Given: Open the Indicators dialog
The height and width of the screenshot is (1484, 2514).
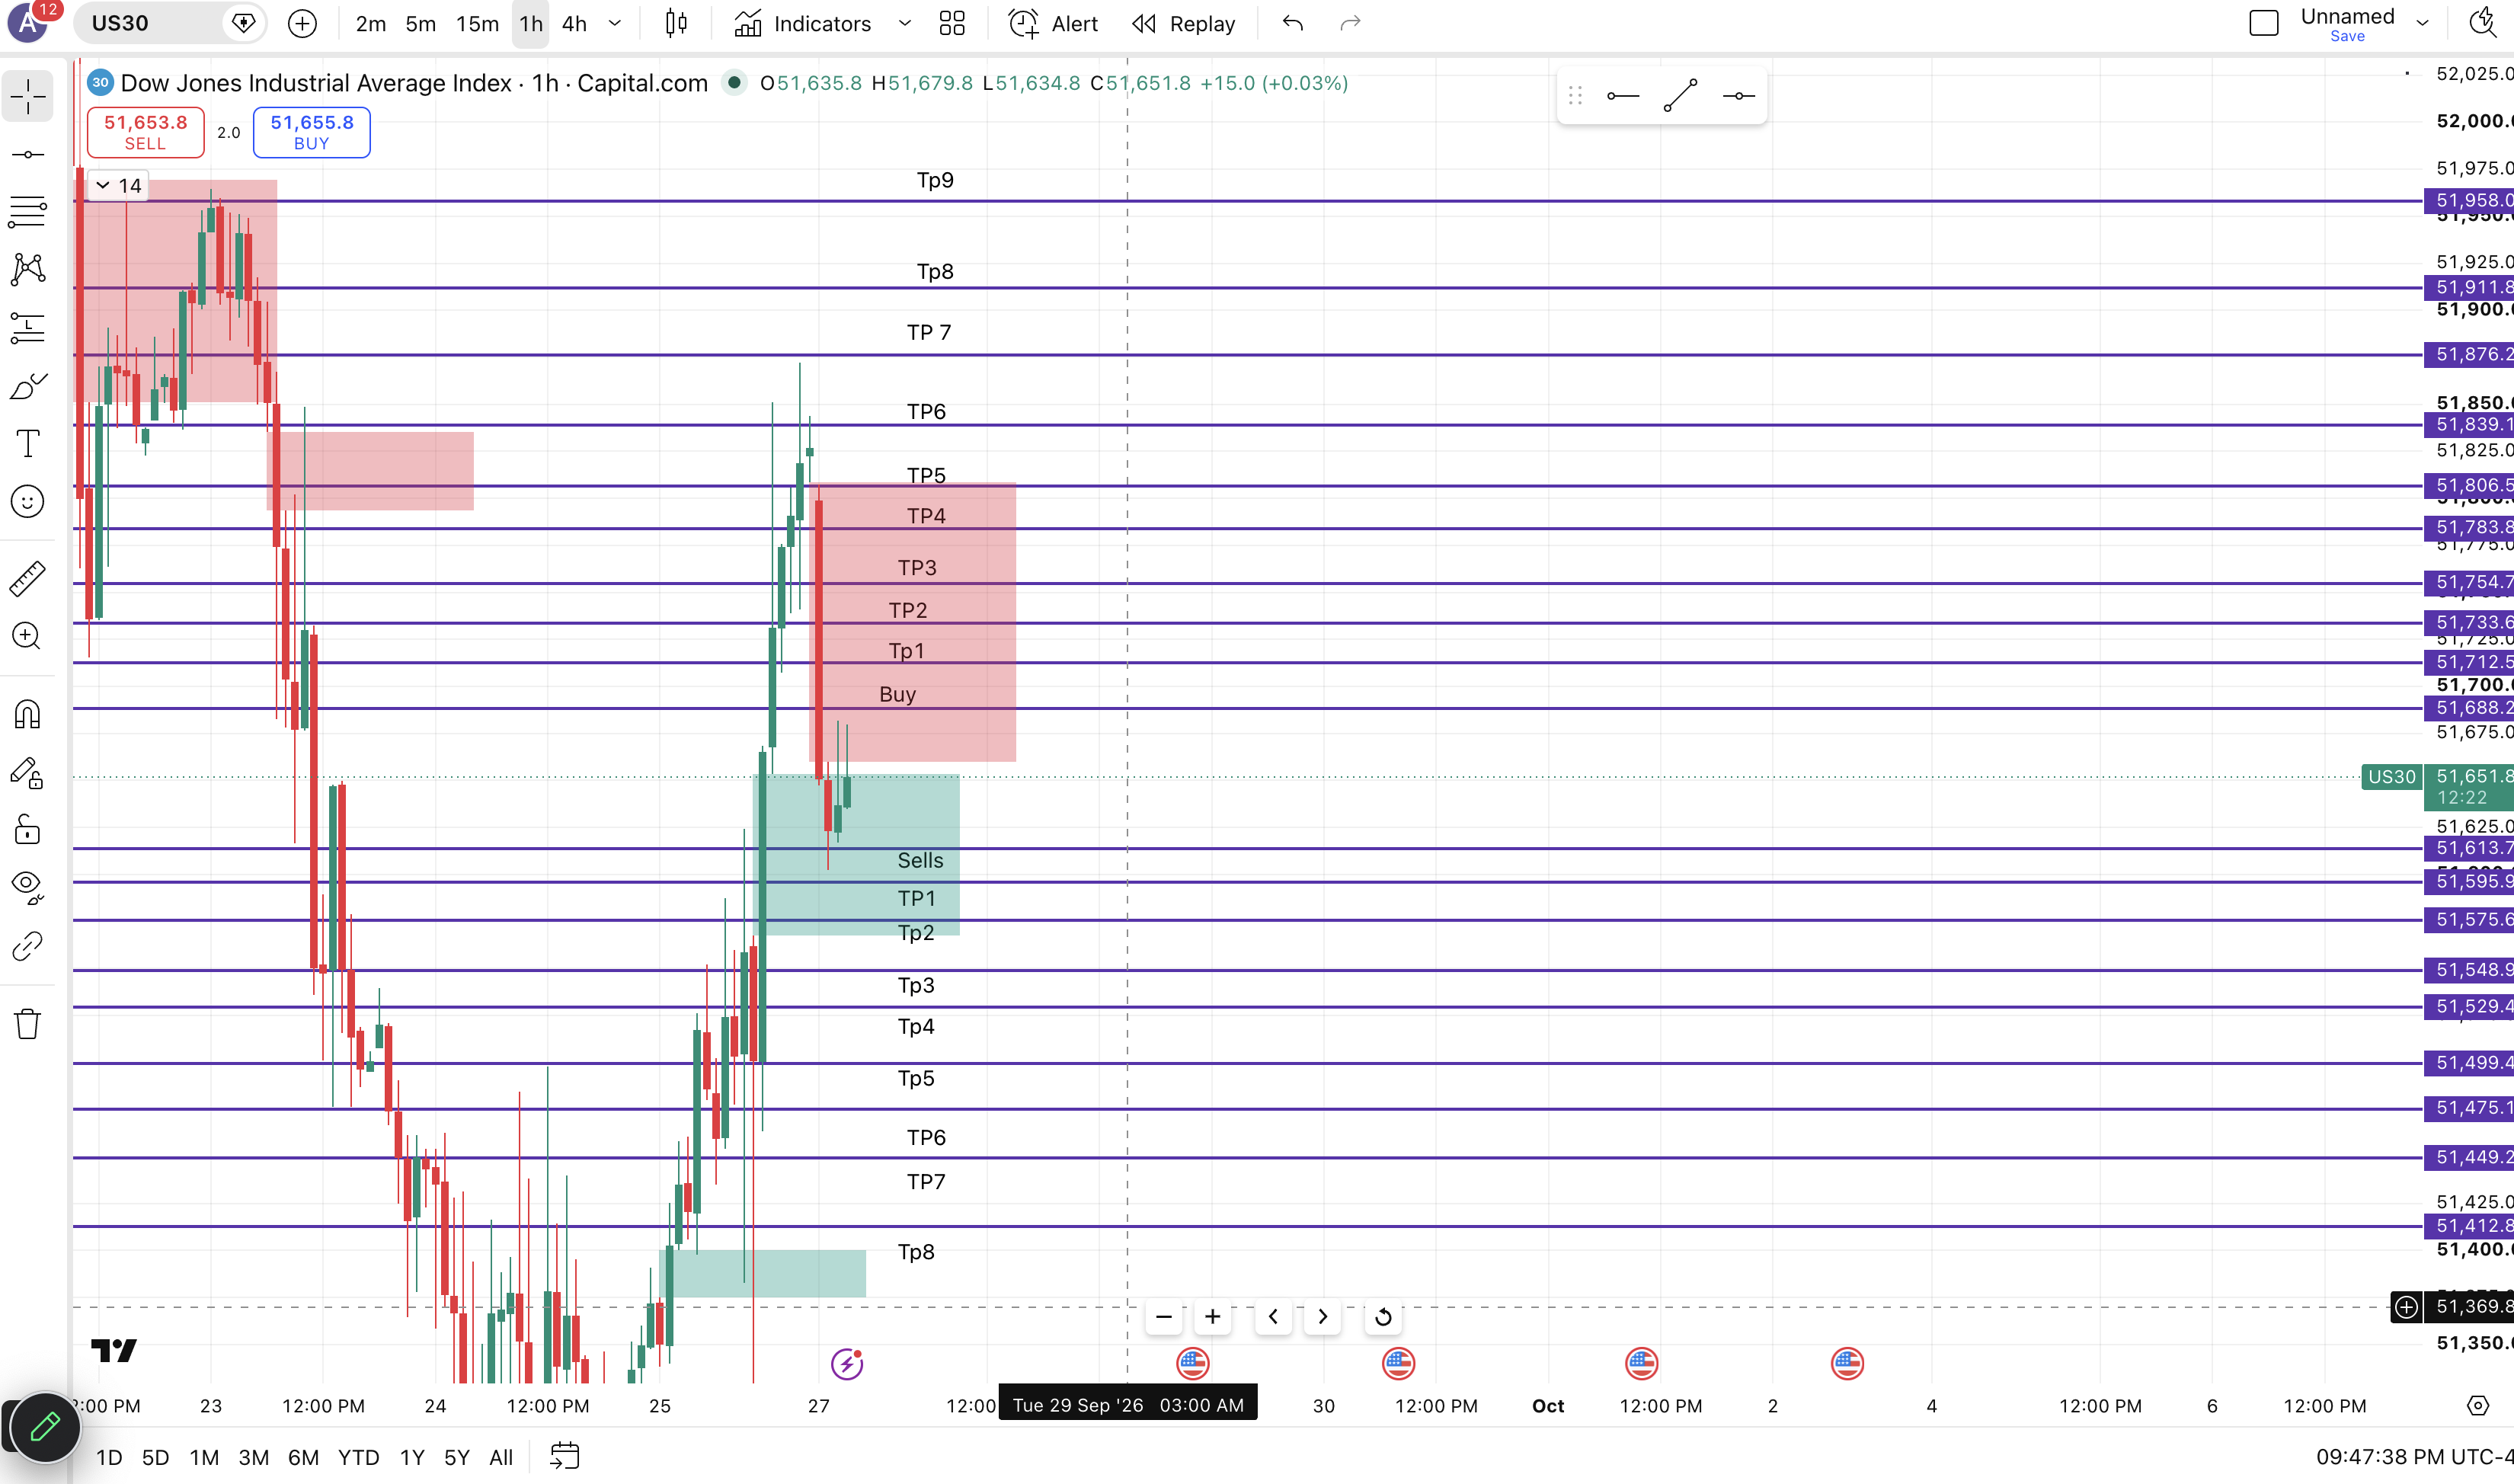Looking at the screenshot, I should [803, 24].
